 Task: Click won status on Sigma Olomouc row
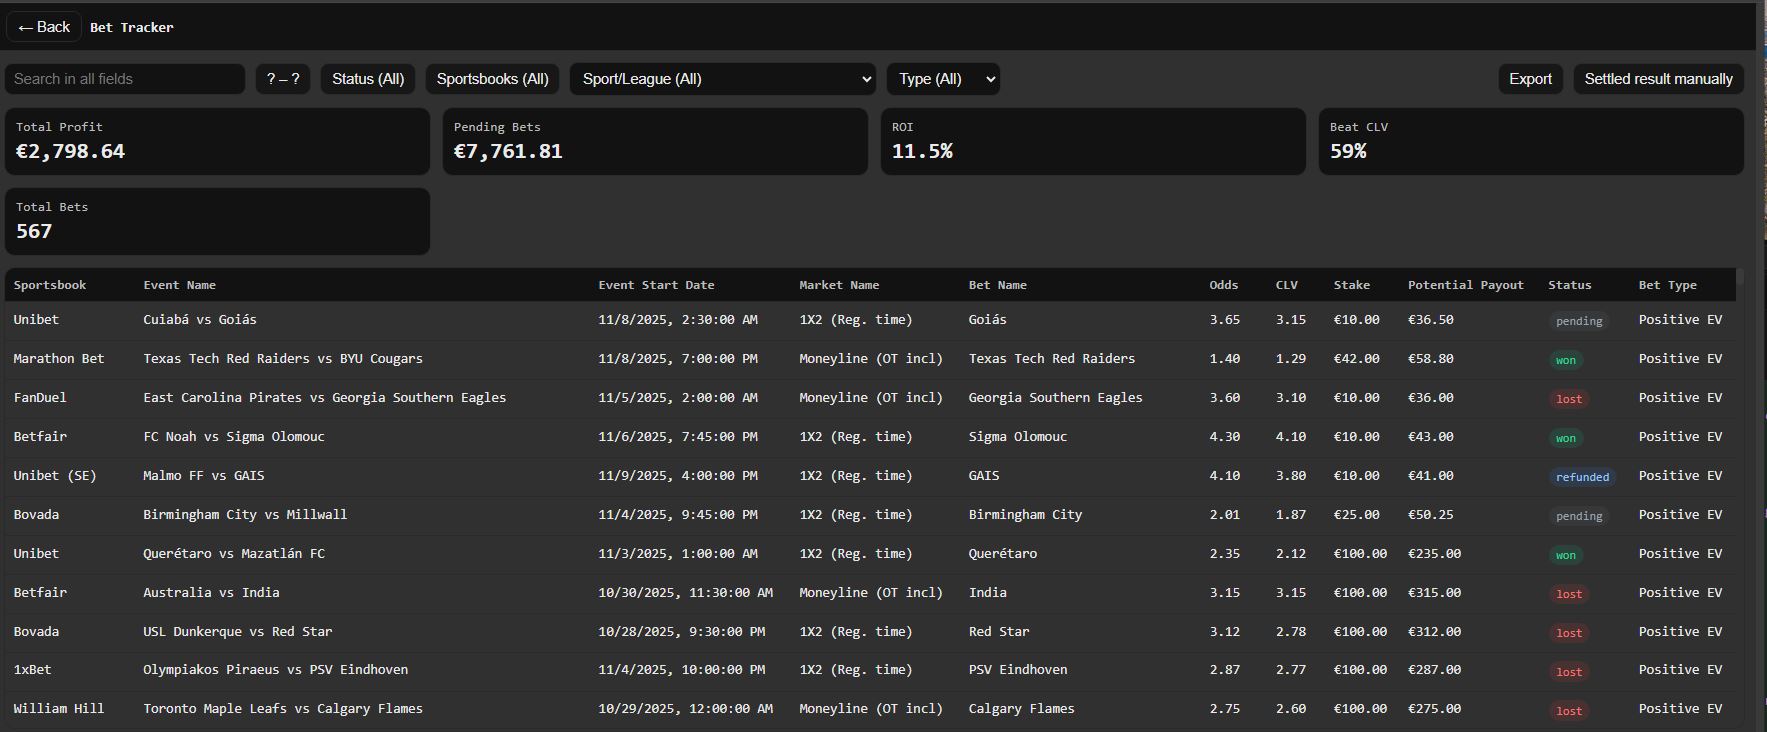(x=1565, y=438)
